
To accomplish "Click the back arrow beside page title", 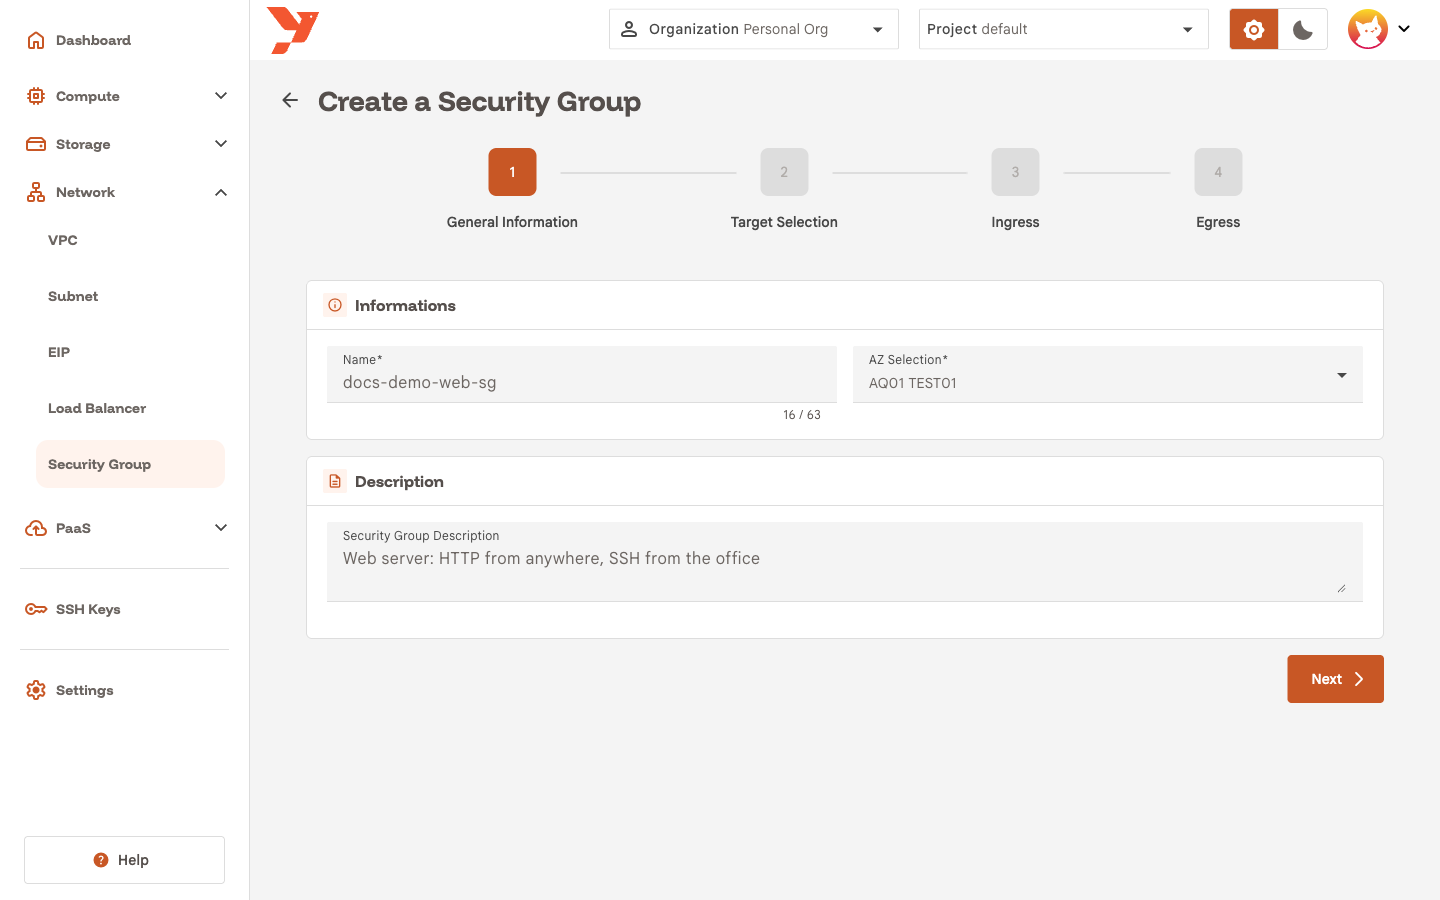I will pos(290,100).
